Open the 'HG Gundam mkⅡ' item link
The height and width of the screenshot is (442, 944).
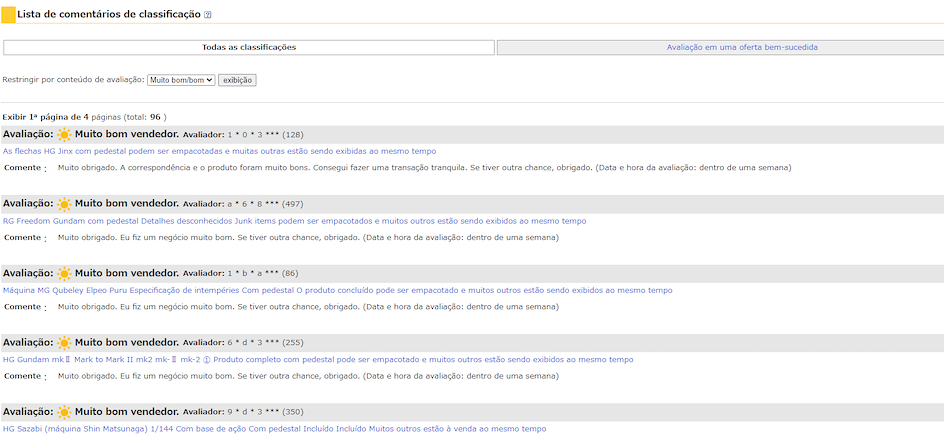[x=318, y=360]
